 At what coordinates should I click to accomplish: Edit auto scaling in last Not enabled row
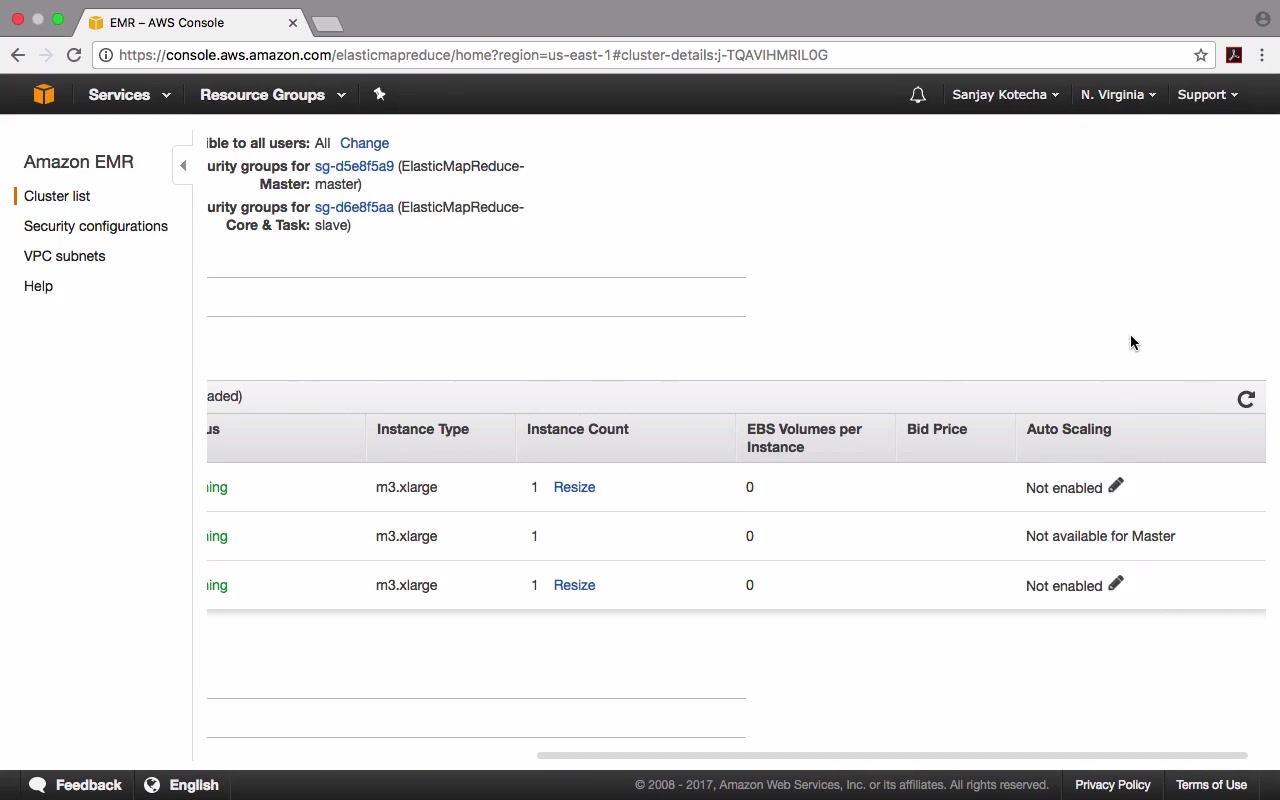click(x=1116, y=584)
